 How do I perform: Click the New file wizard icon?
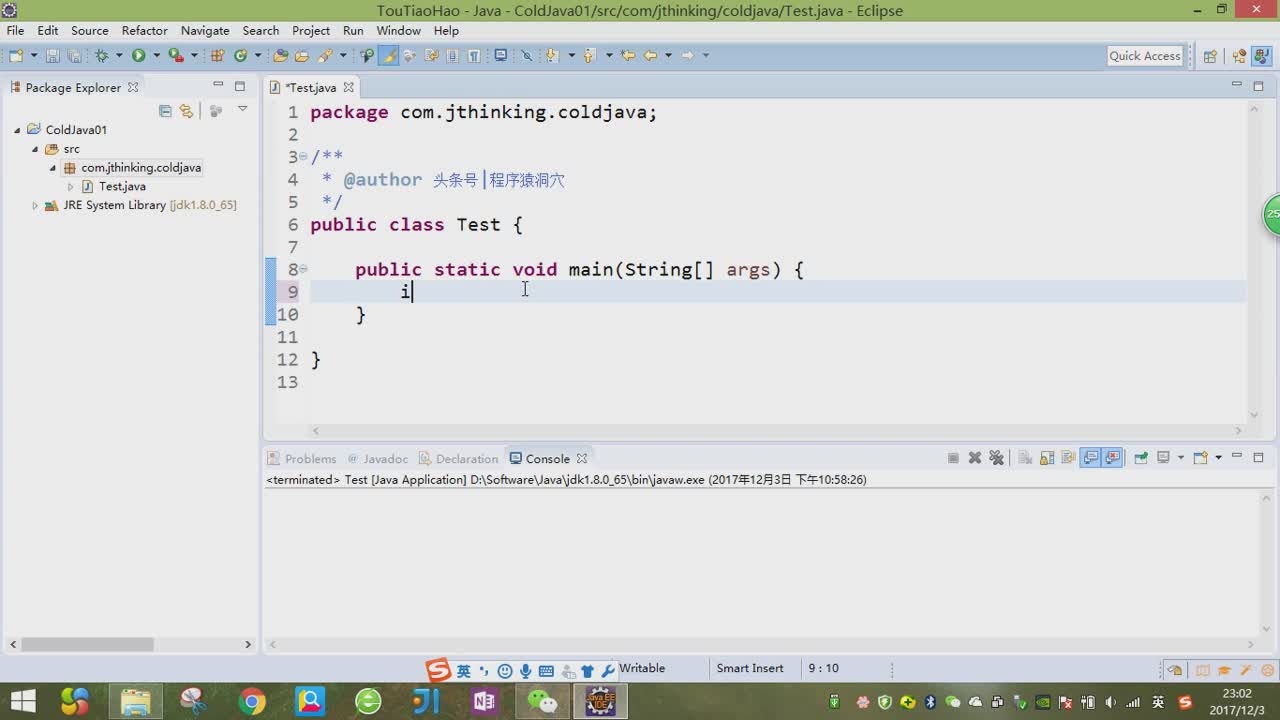[16, 56]
